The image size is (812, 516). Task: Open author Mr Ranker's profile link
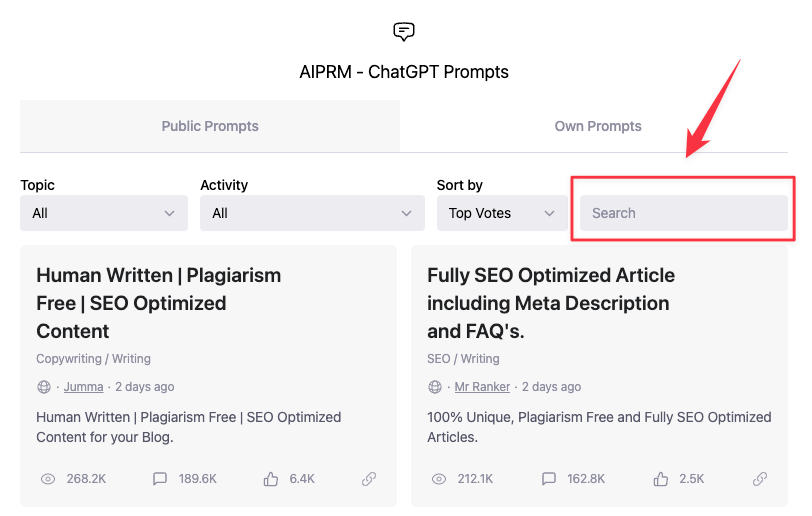[482, 387]
